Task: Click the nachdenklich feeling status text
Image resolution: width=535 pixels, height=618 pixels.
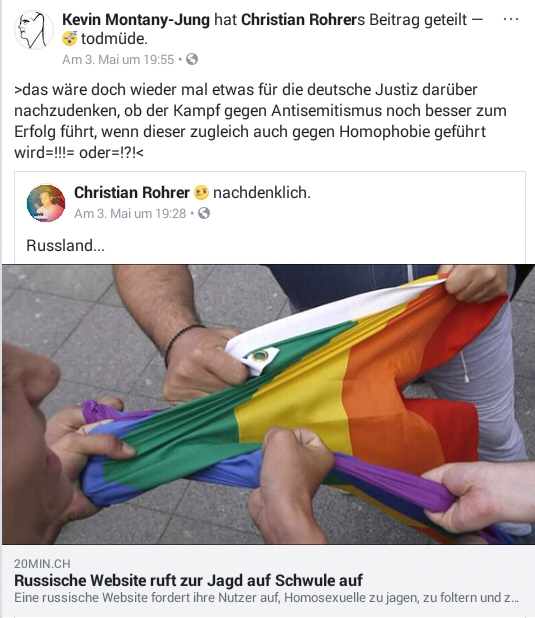Action: pyautogui.click(x=262, y=193)
